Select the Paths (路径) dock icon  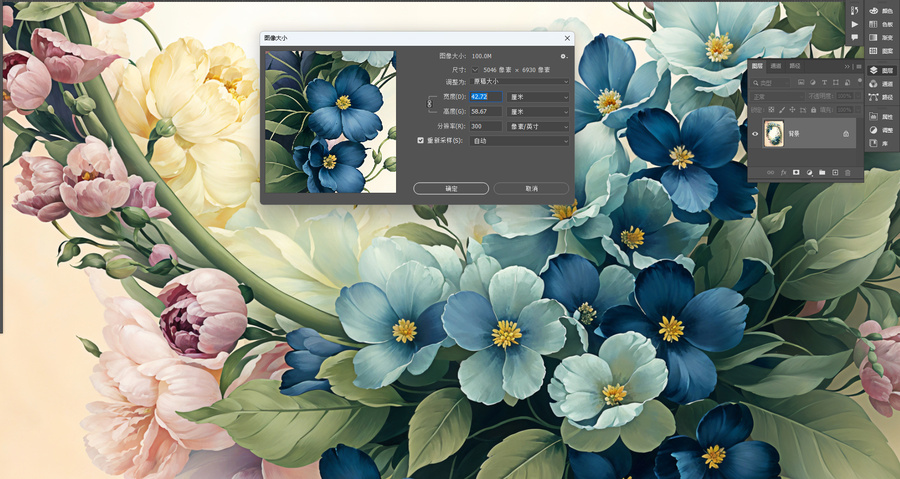880,98
